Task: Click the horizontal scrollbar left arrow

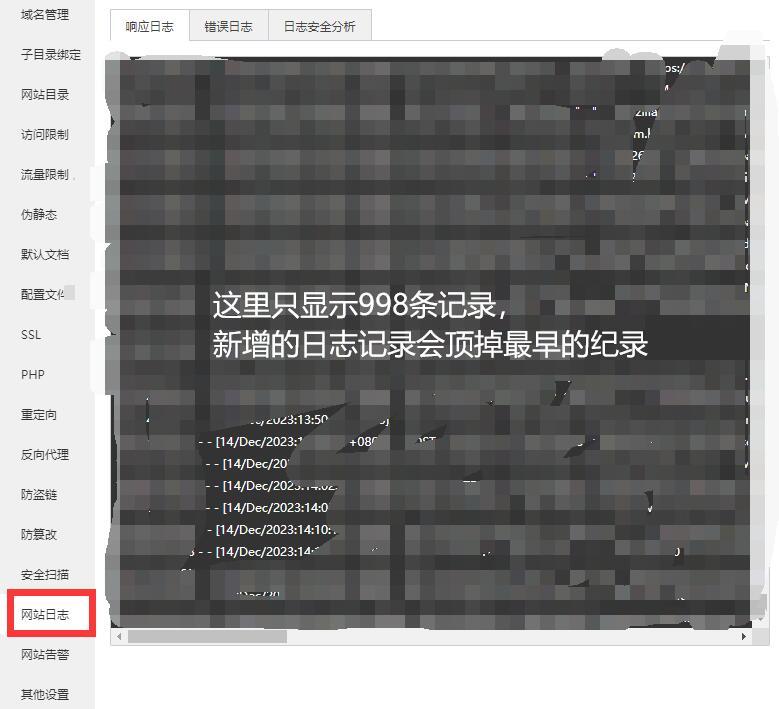Action: point(119,636)
